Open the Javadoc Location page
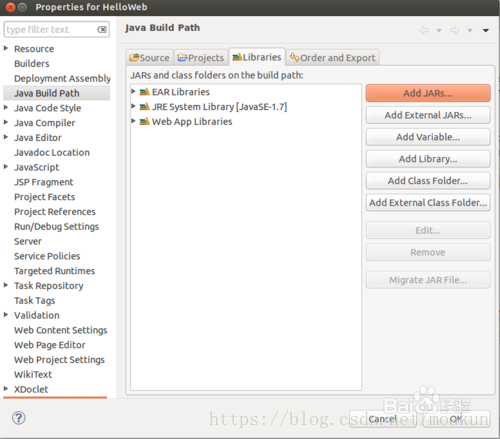 point(52,153)
